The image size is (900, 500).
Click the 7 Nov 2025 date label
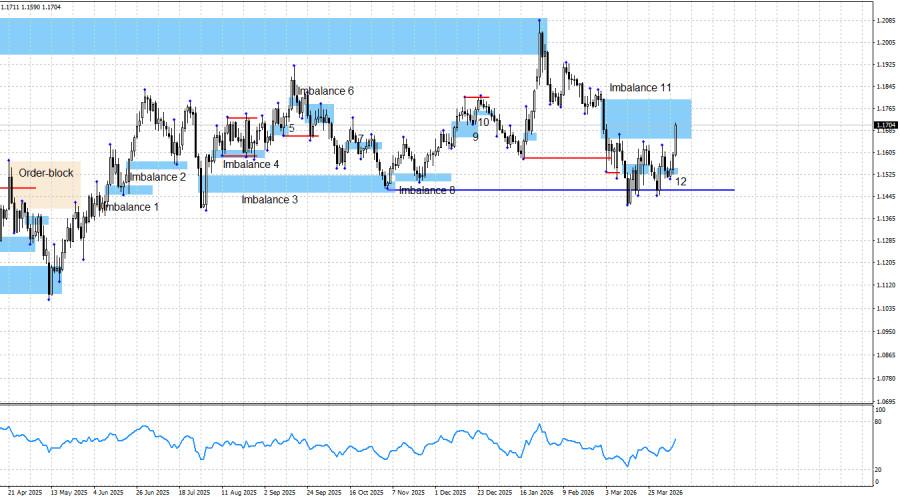tap(408, 493)
